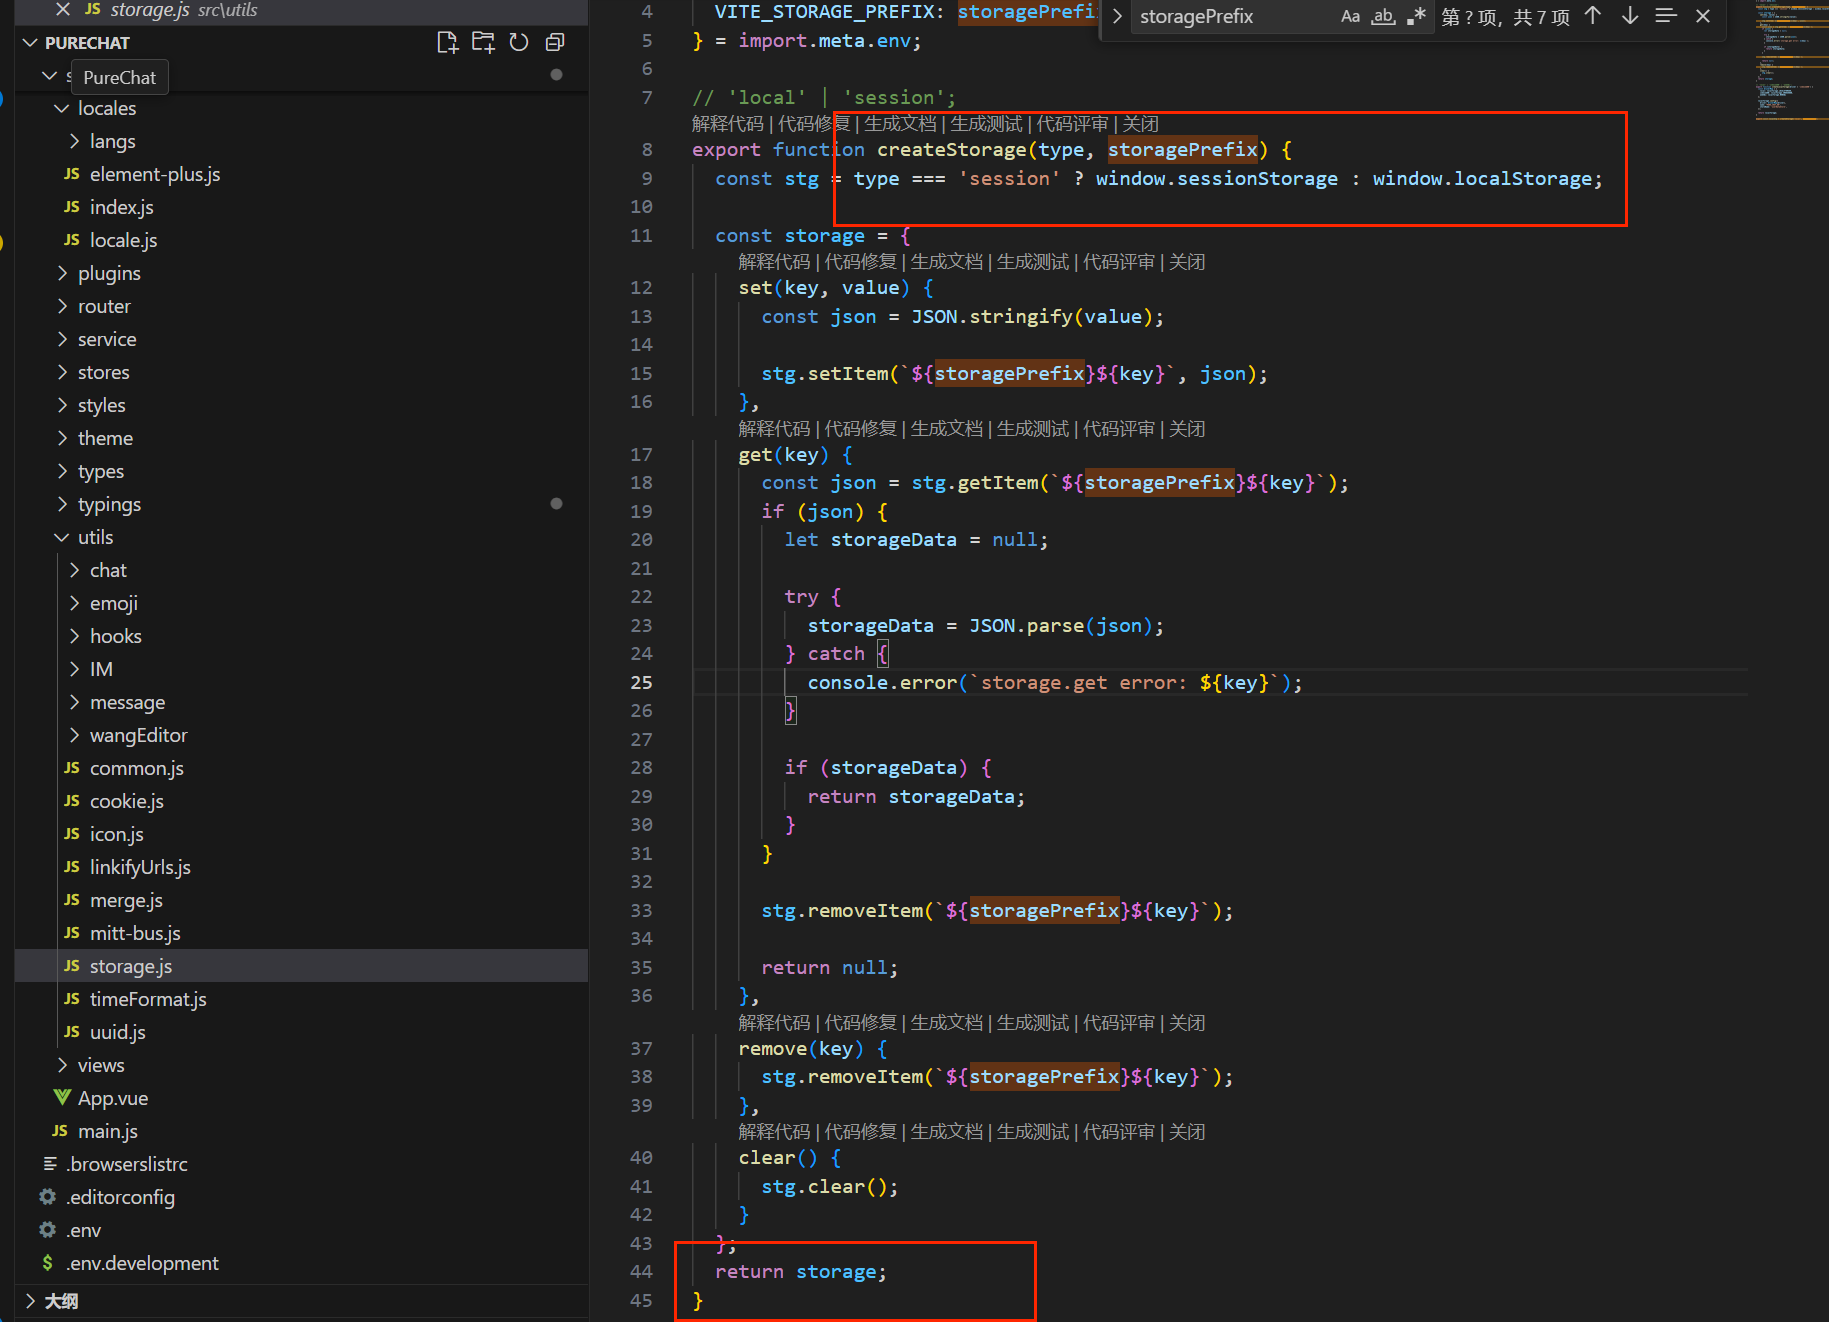Click 生成文档 above createStorage function

pos(900,124)
